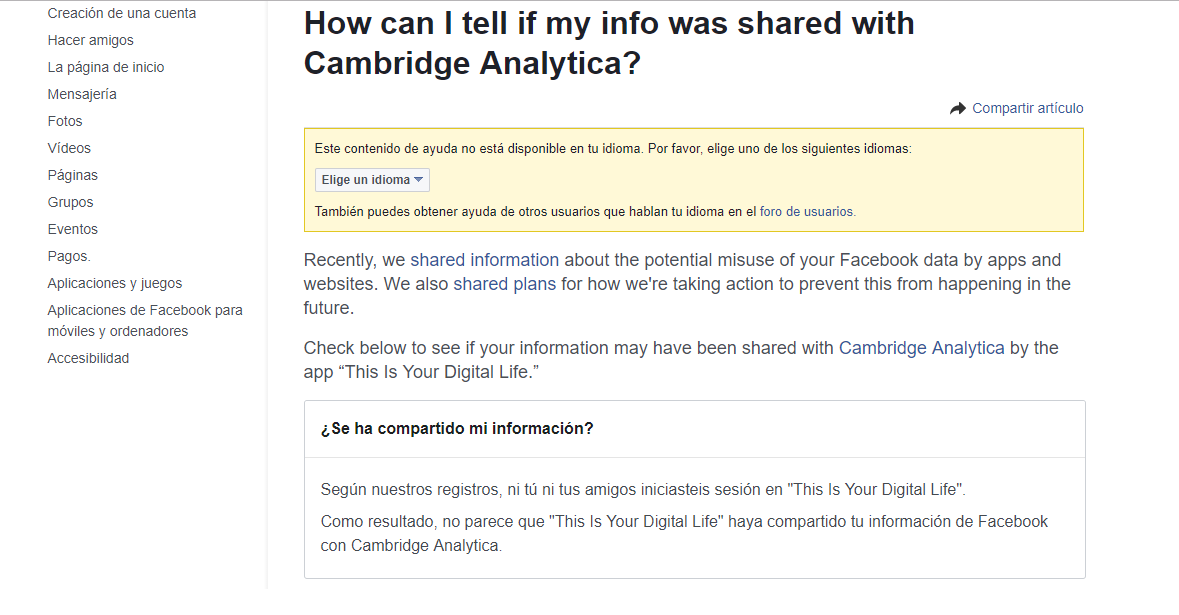Select 'Creación de una cuenta' in sidebar
This screenshot has width=1179, height=615.
tap(122, 14)
